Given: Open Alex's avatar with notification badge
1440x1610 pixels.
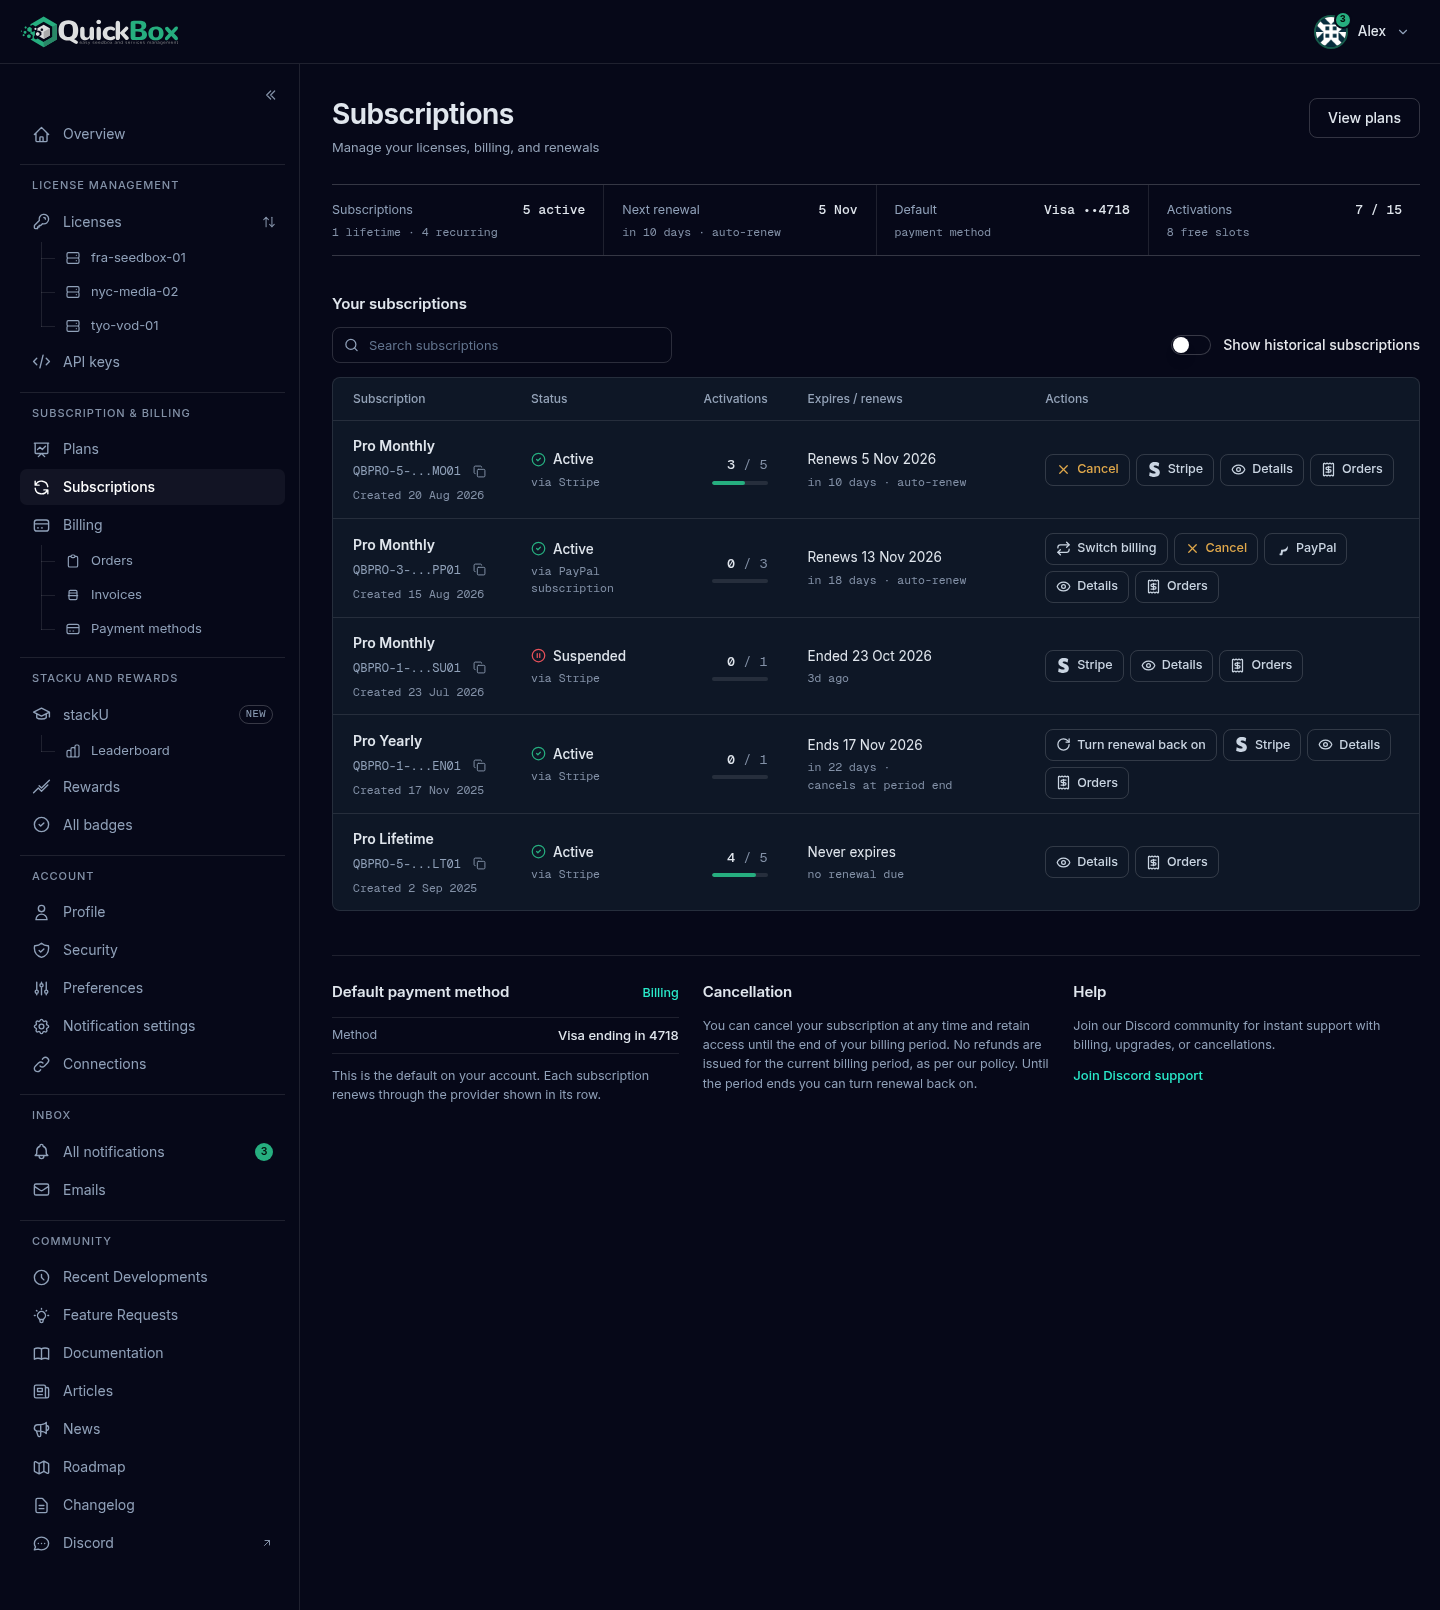Looking at the screenshot, I should click(1331, 32).
